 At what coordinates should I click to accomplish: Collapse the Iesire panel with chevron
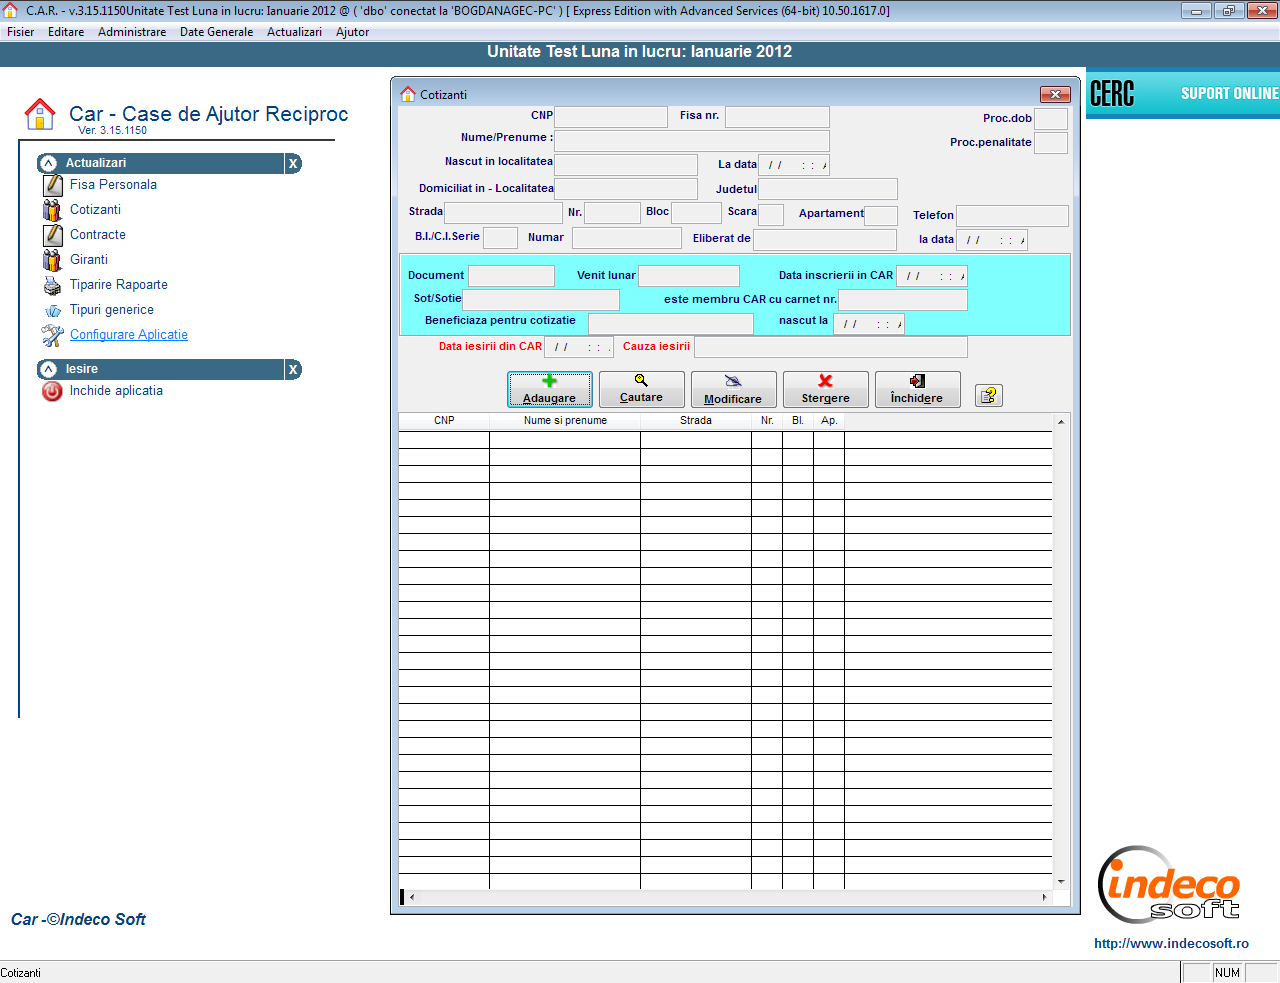coord(48,369)
